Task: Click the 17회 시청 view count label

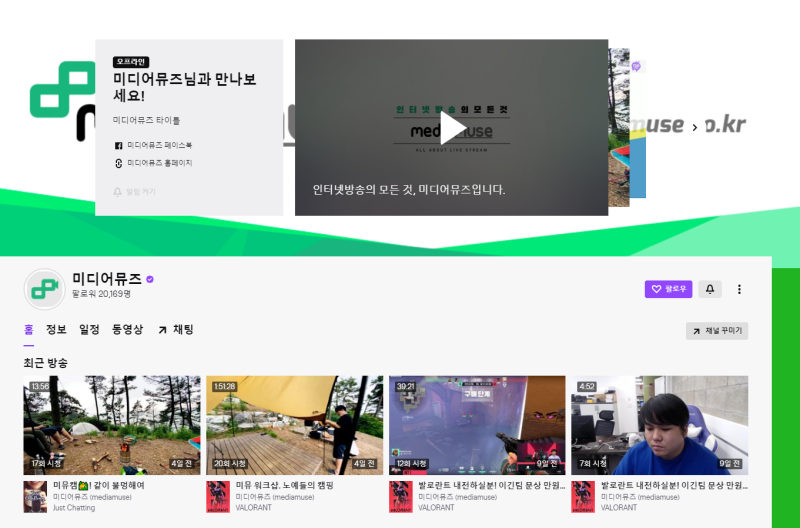Action: (x=46, y=464)
